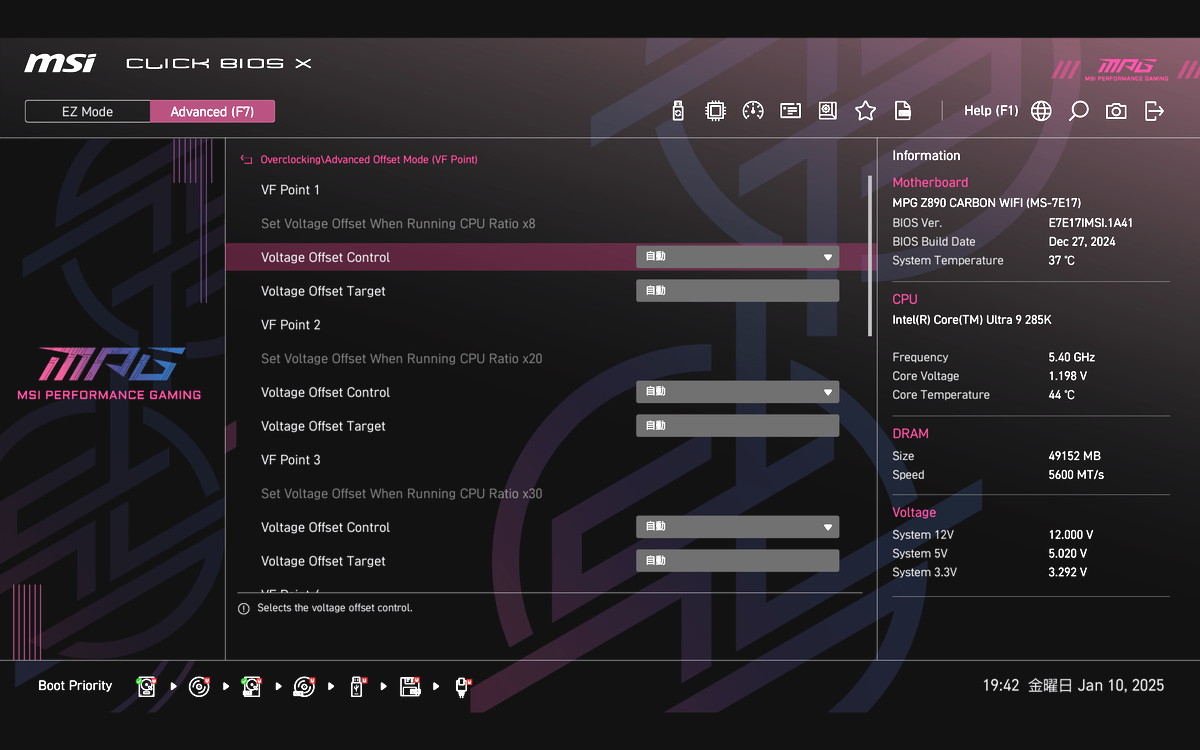
Task: Open VF Point 3 Voltage Offset Control dropdown
Action: pyautogui.click(x=737, y=527)
